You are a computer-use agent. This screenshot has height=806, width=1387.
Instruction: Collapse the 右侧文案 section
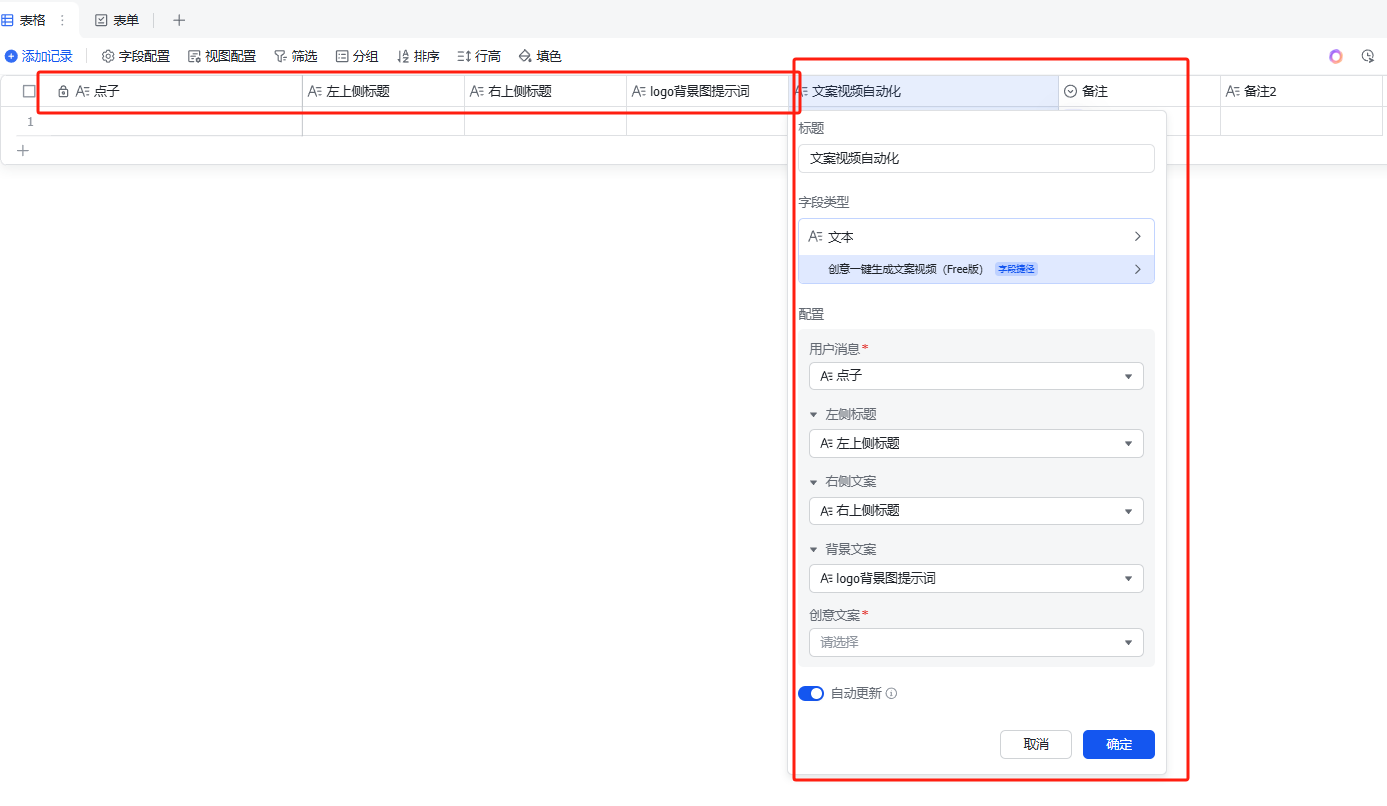coord(814,482)
